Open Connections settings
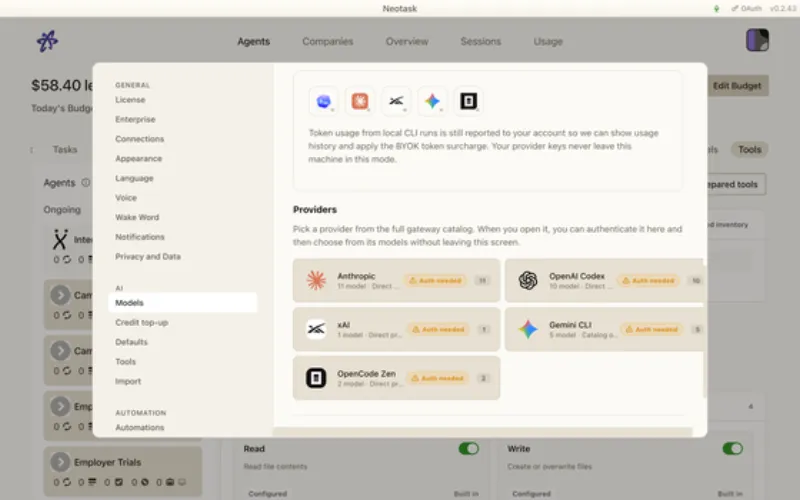 click(x=139, y=139)
